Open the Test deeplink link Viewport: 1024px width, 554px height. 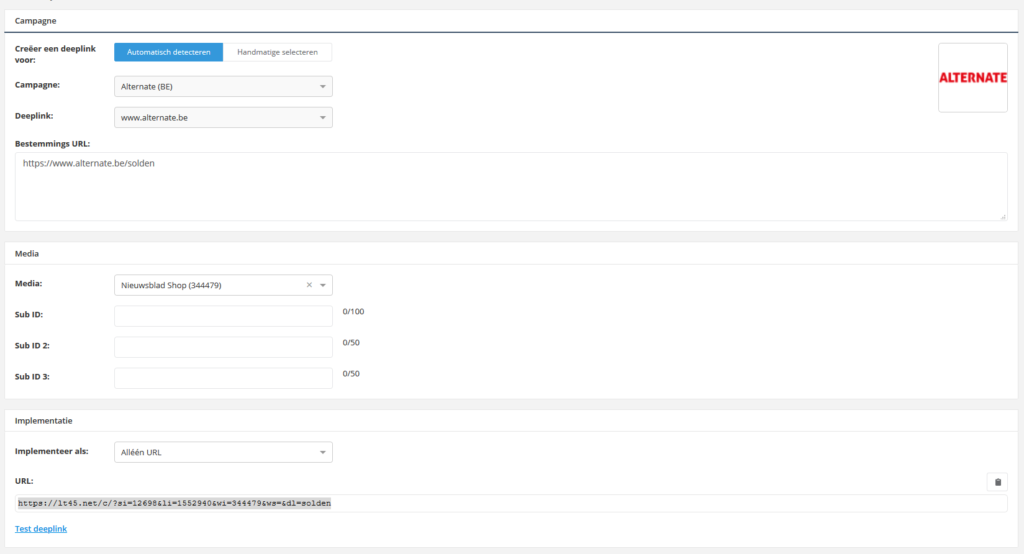point(41,528)
